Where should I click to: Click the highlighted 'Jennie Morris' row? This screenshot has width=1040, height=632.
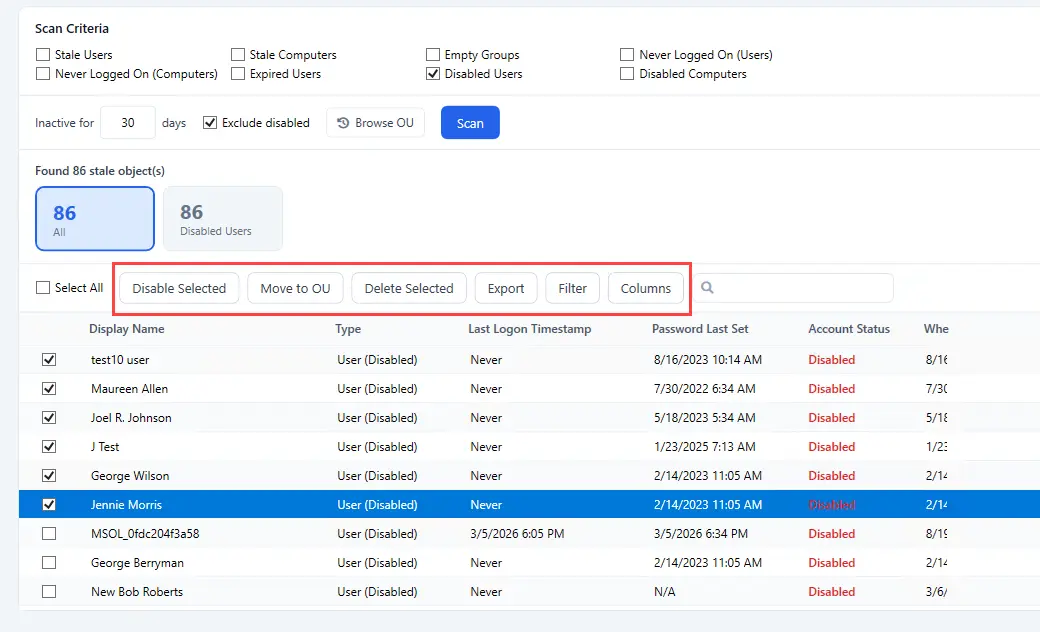point(529,505)
